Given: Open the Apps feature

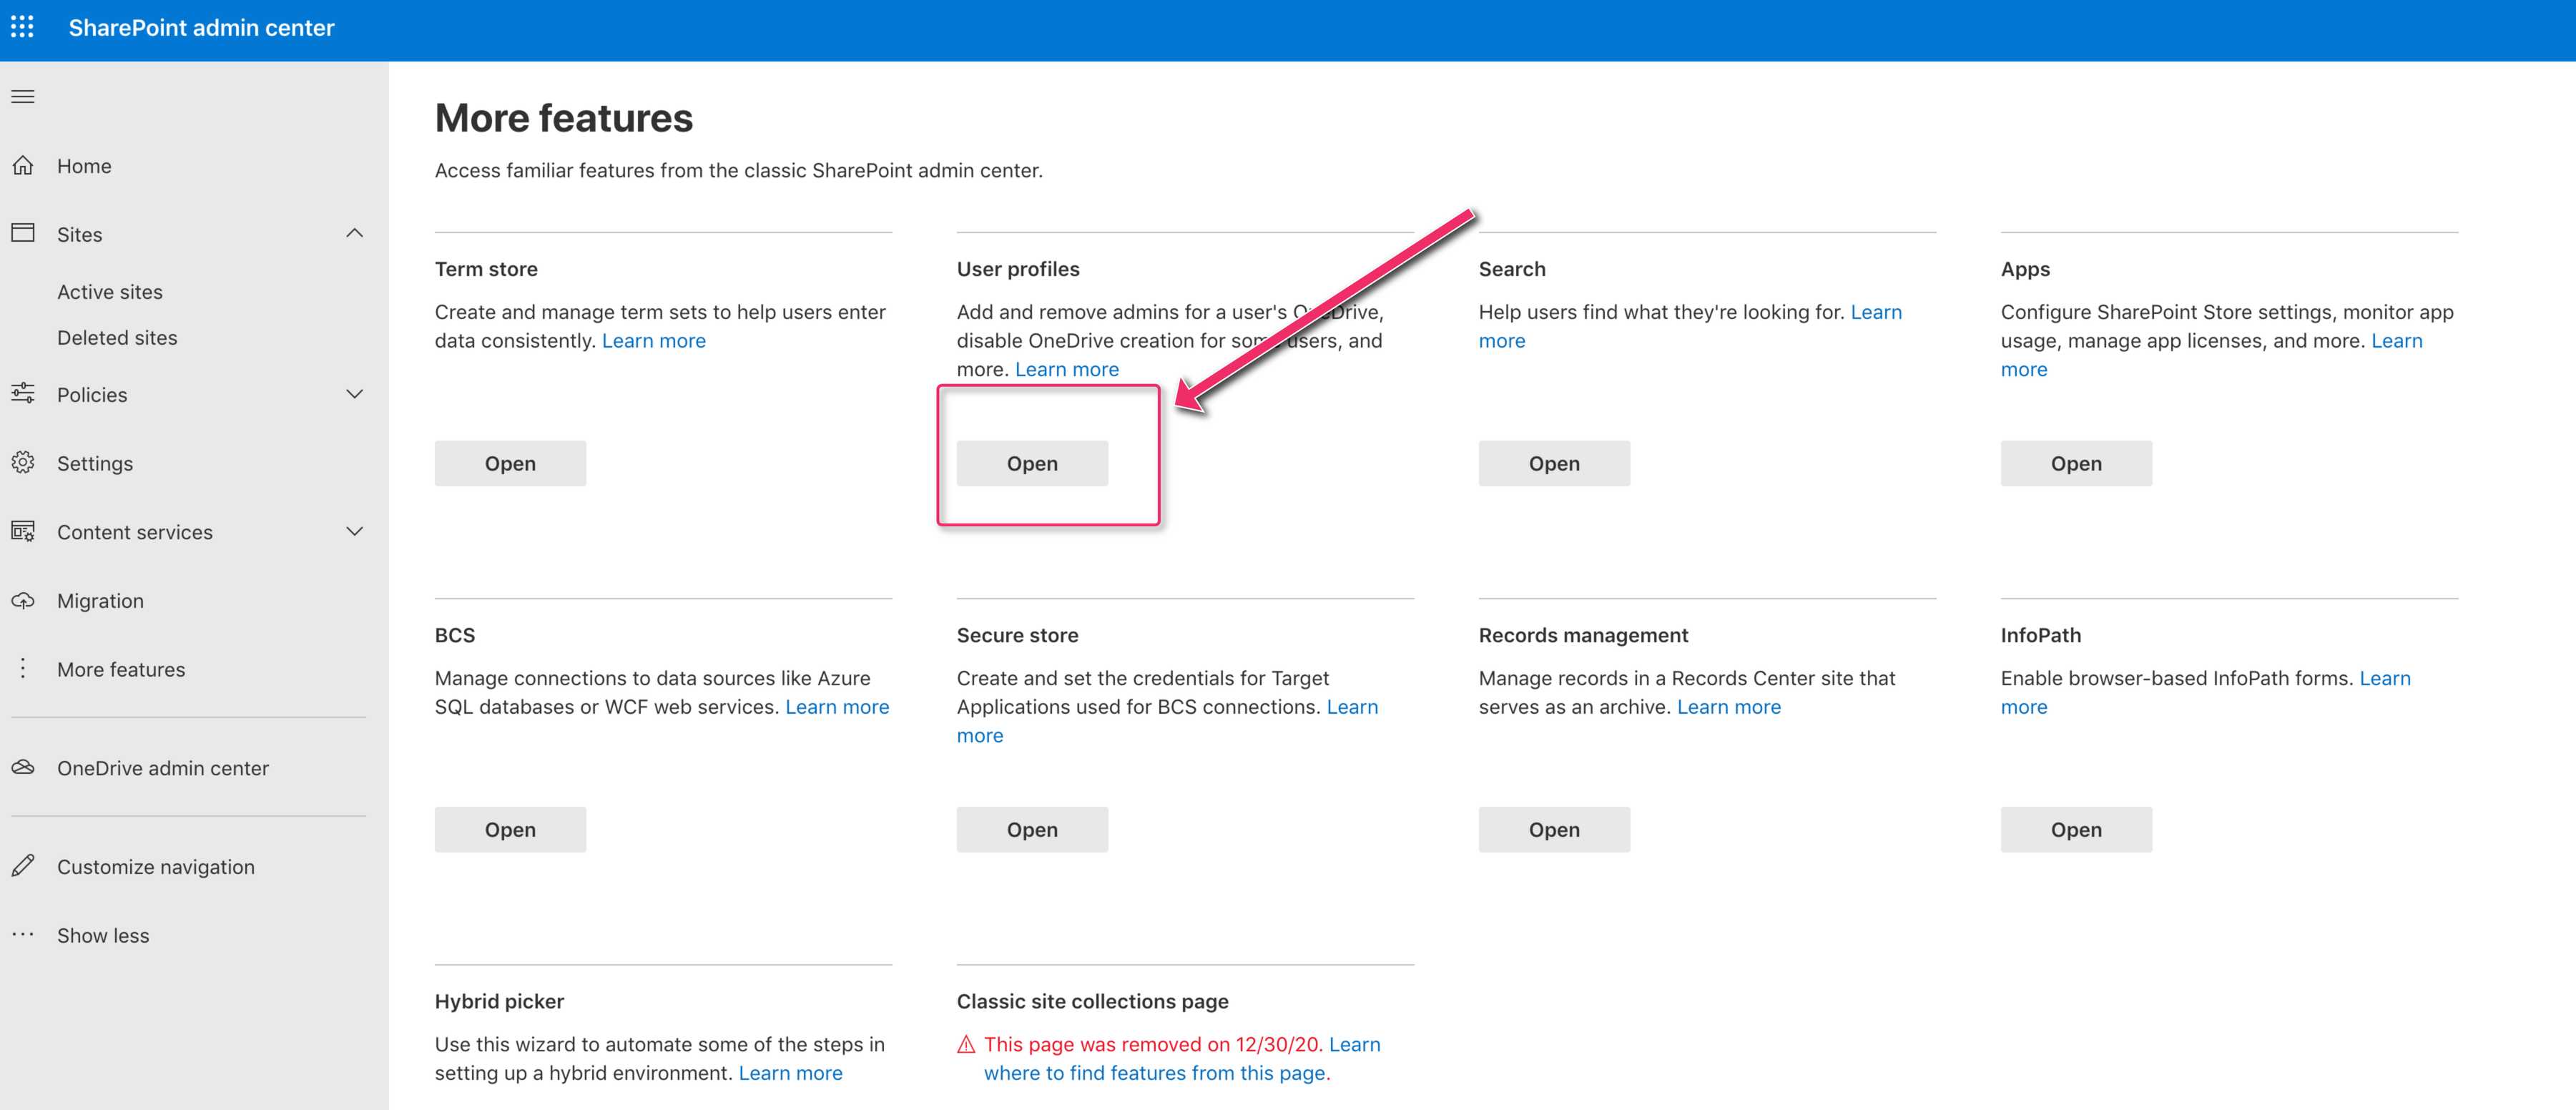Looking at the screenshot, I should tap(2076, 463).
